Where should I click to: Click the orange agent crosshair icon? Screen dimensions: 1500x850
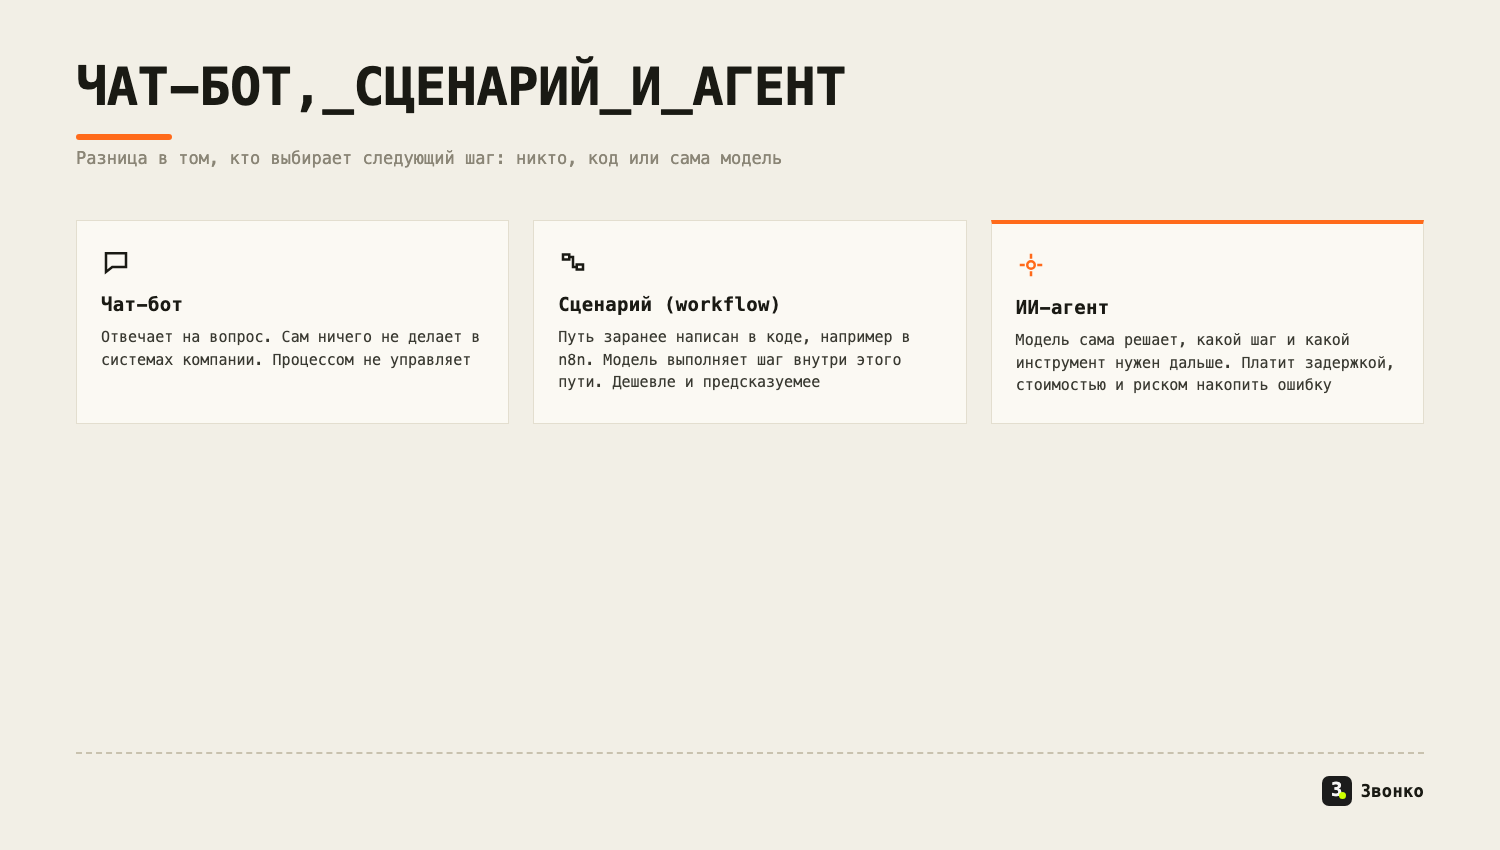coord(1031,265)
